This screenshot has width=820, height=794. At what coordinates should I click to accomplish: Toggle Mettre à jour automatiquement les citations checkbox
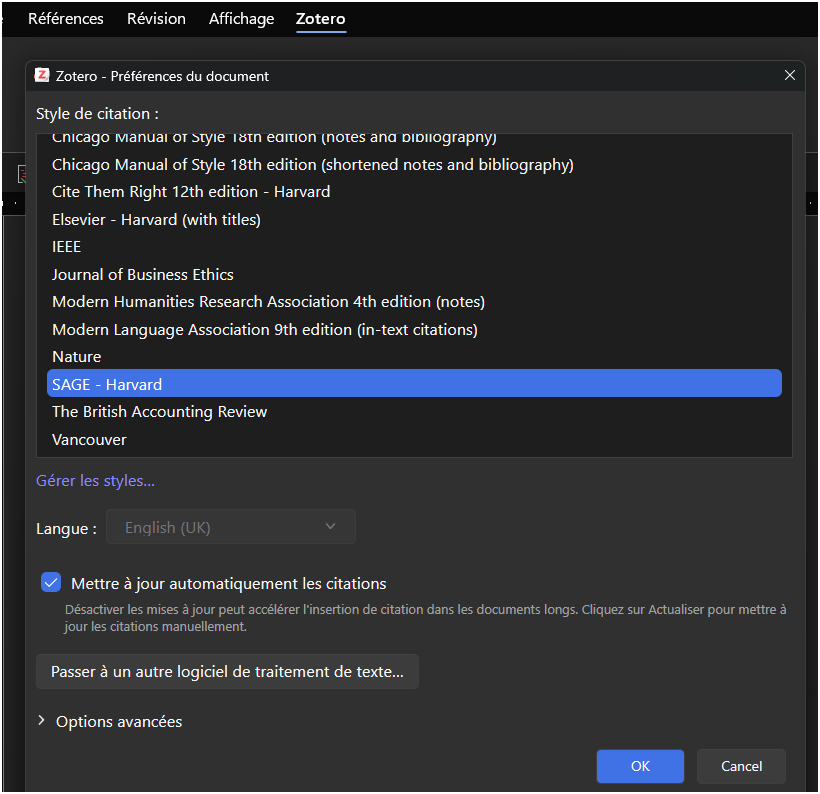pyautogui.click(x=51, y=583)
